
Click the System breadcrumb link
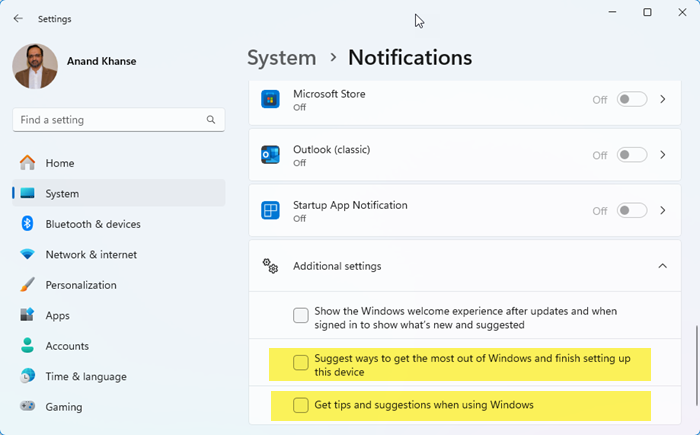pos(281,58)
